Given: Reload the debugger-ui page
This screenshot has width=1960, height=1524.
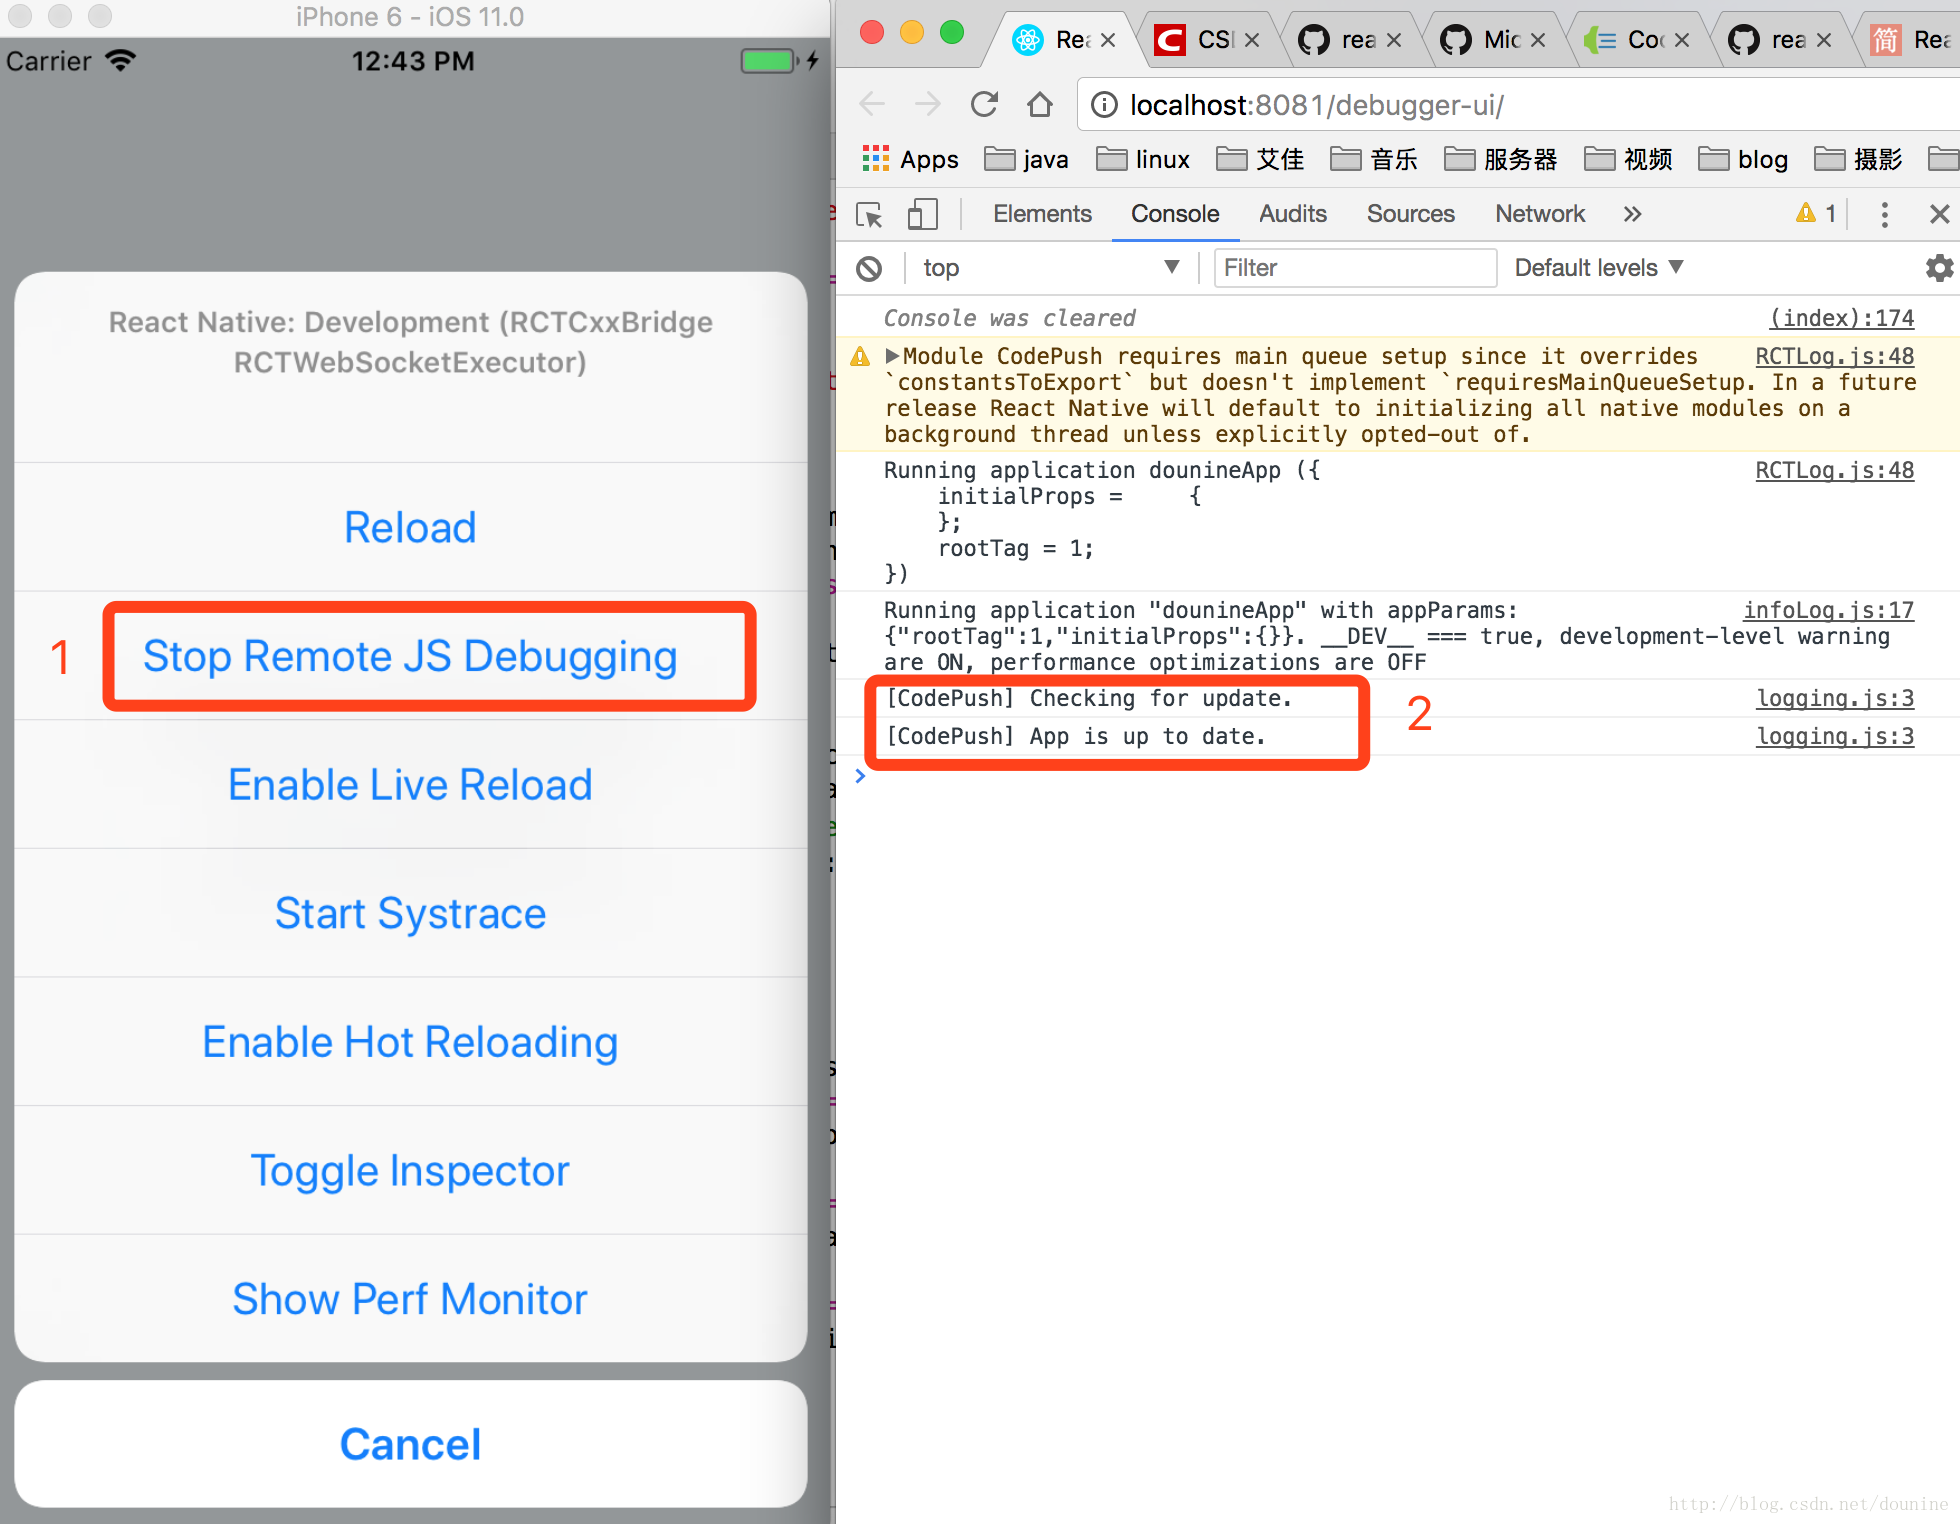Looking at the screenshot, I should click(x=984, y=104).
